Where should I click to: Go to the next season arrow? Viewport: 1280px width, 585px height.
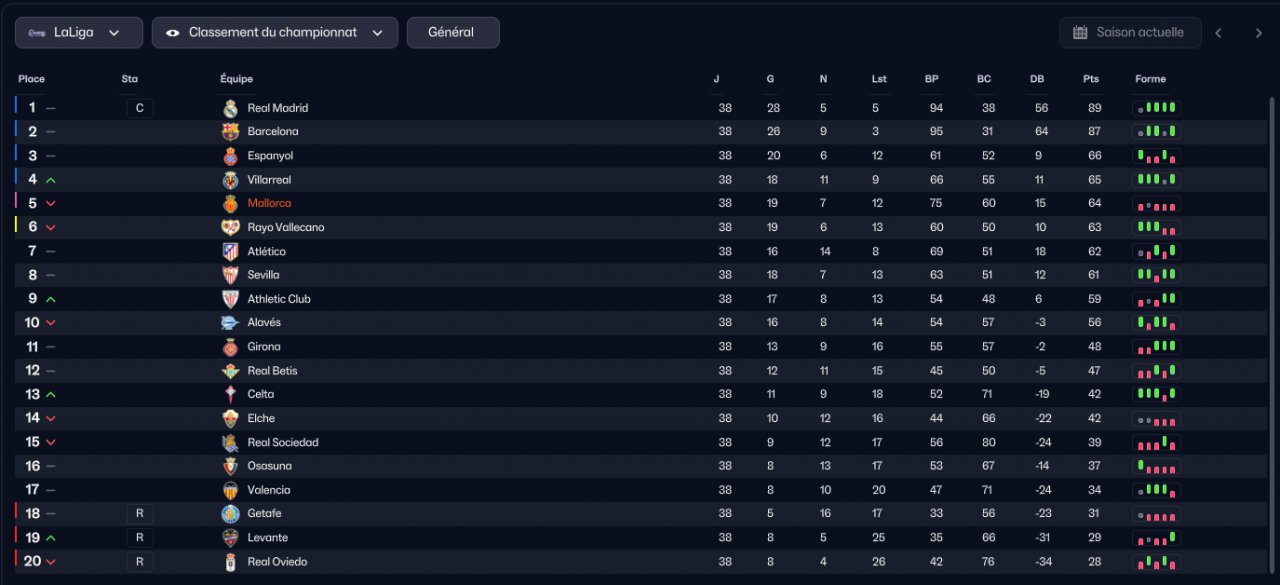[x=1259, y=33]
